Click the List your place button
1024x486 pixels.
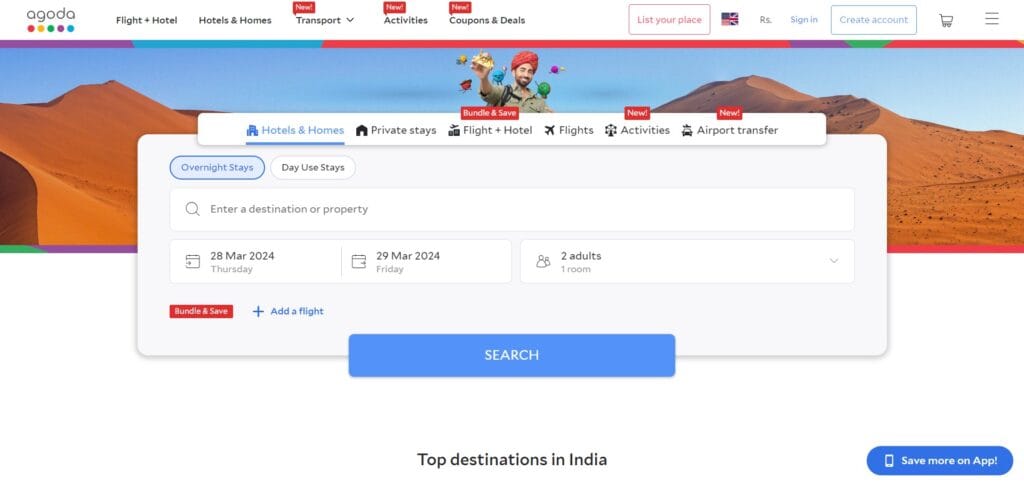669,20
